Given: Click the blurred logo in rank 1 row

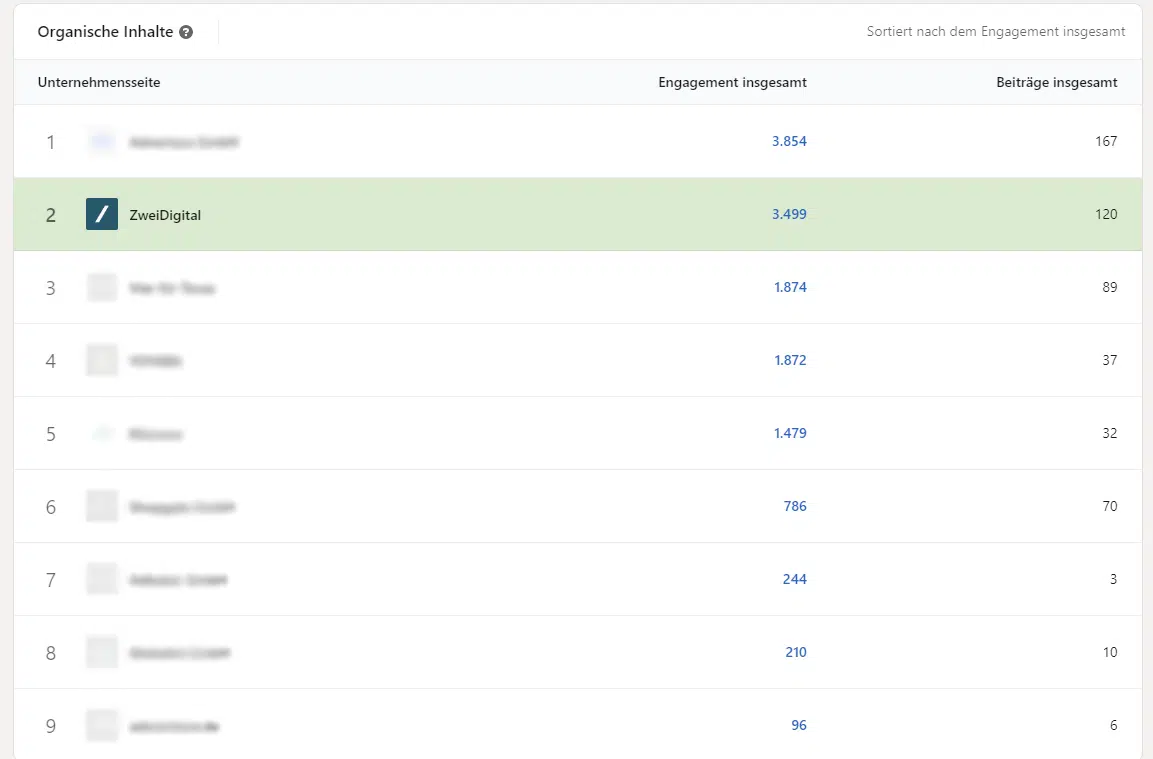Looking at the screenshot, I should 102,142.
